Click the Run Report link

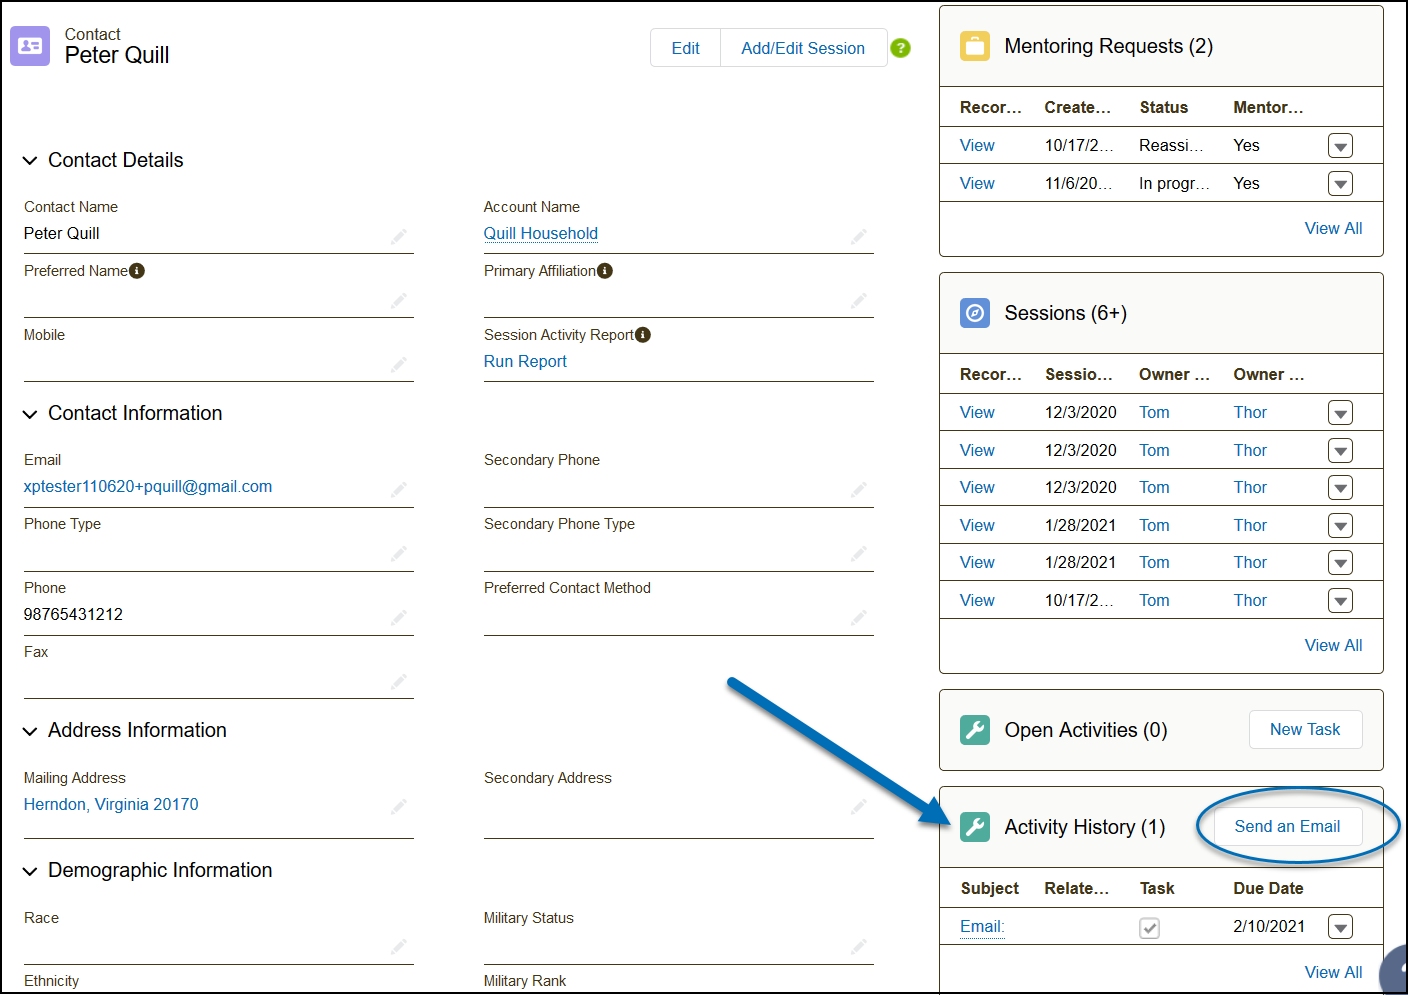click(x=525, y=361)
